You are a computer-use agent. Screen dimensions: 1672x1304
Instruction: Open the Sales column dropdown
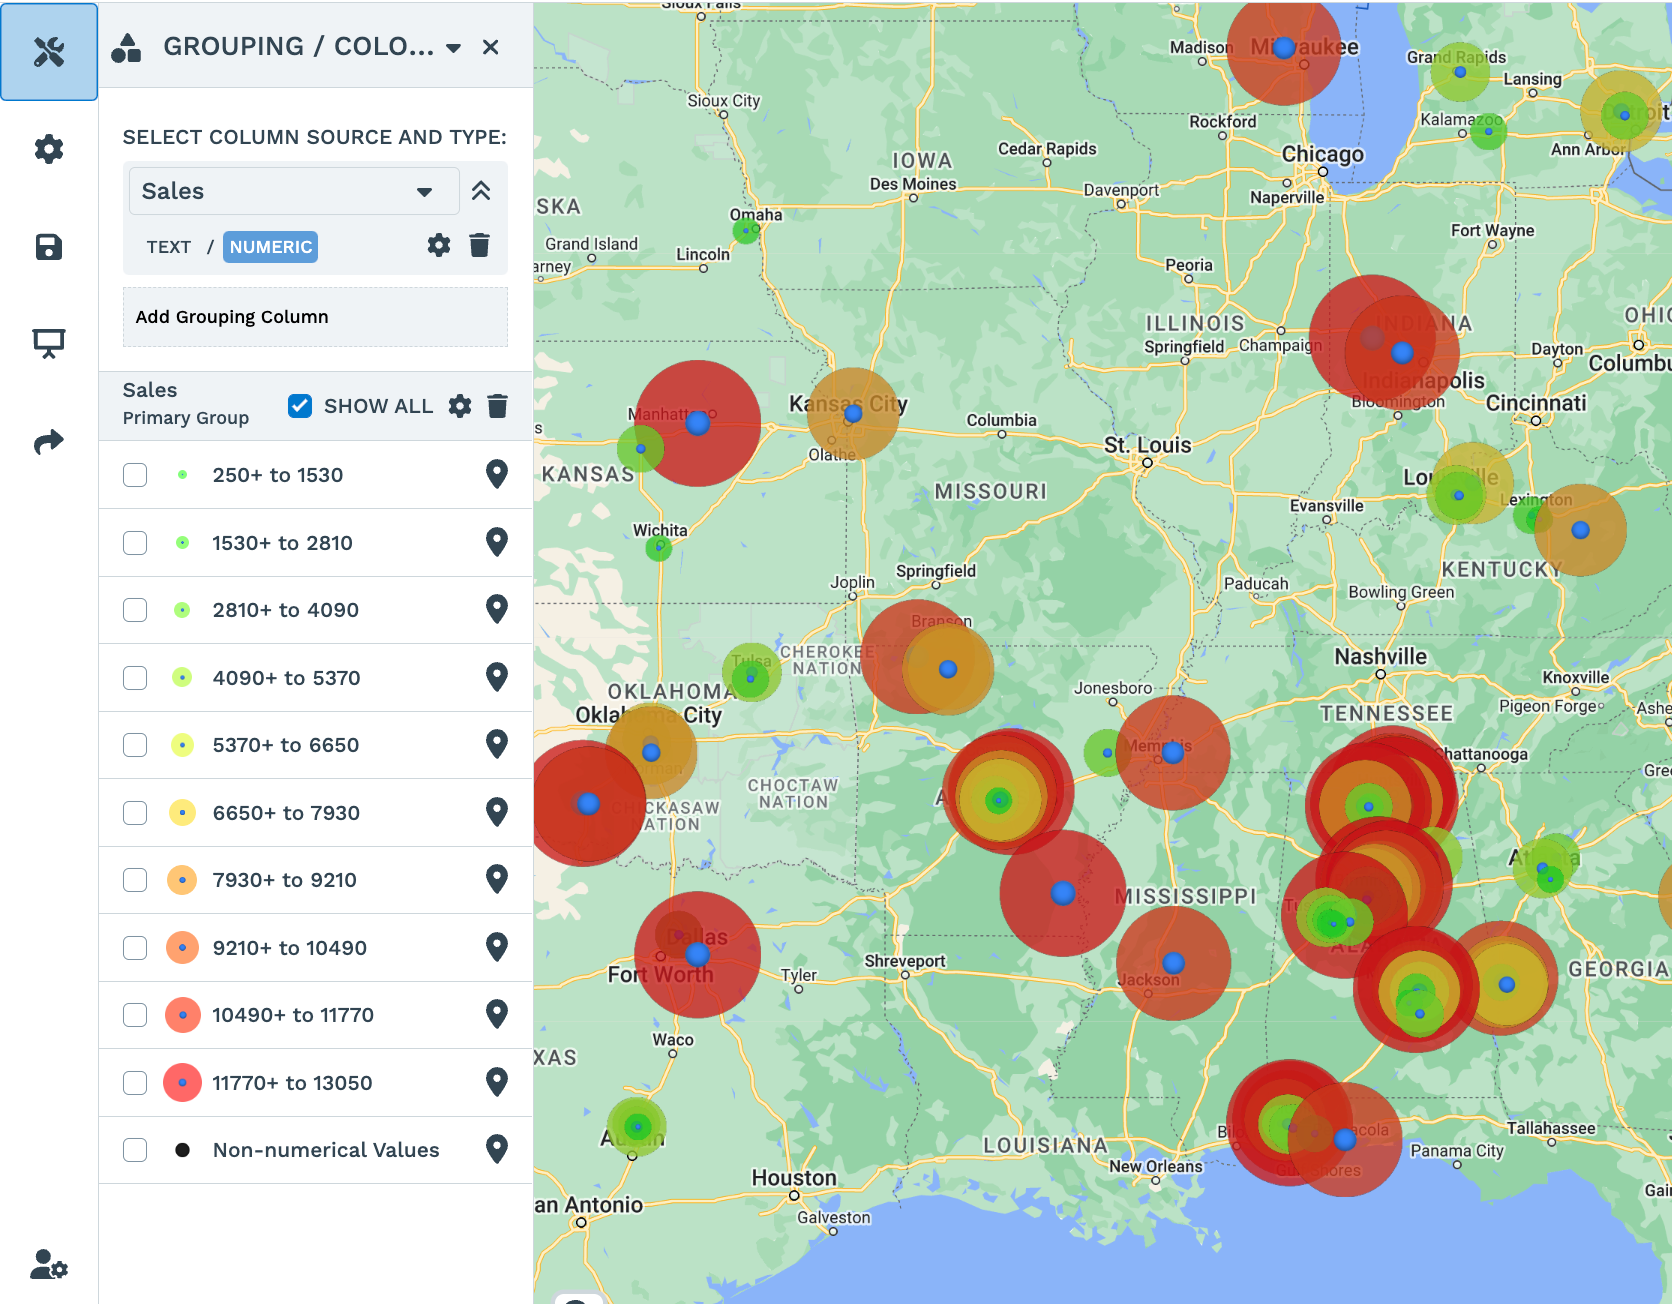tap(293, 191)
